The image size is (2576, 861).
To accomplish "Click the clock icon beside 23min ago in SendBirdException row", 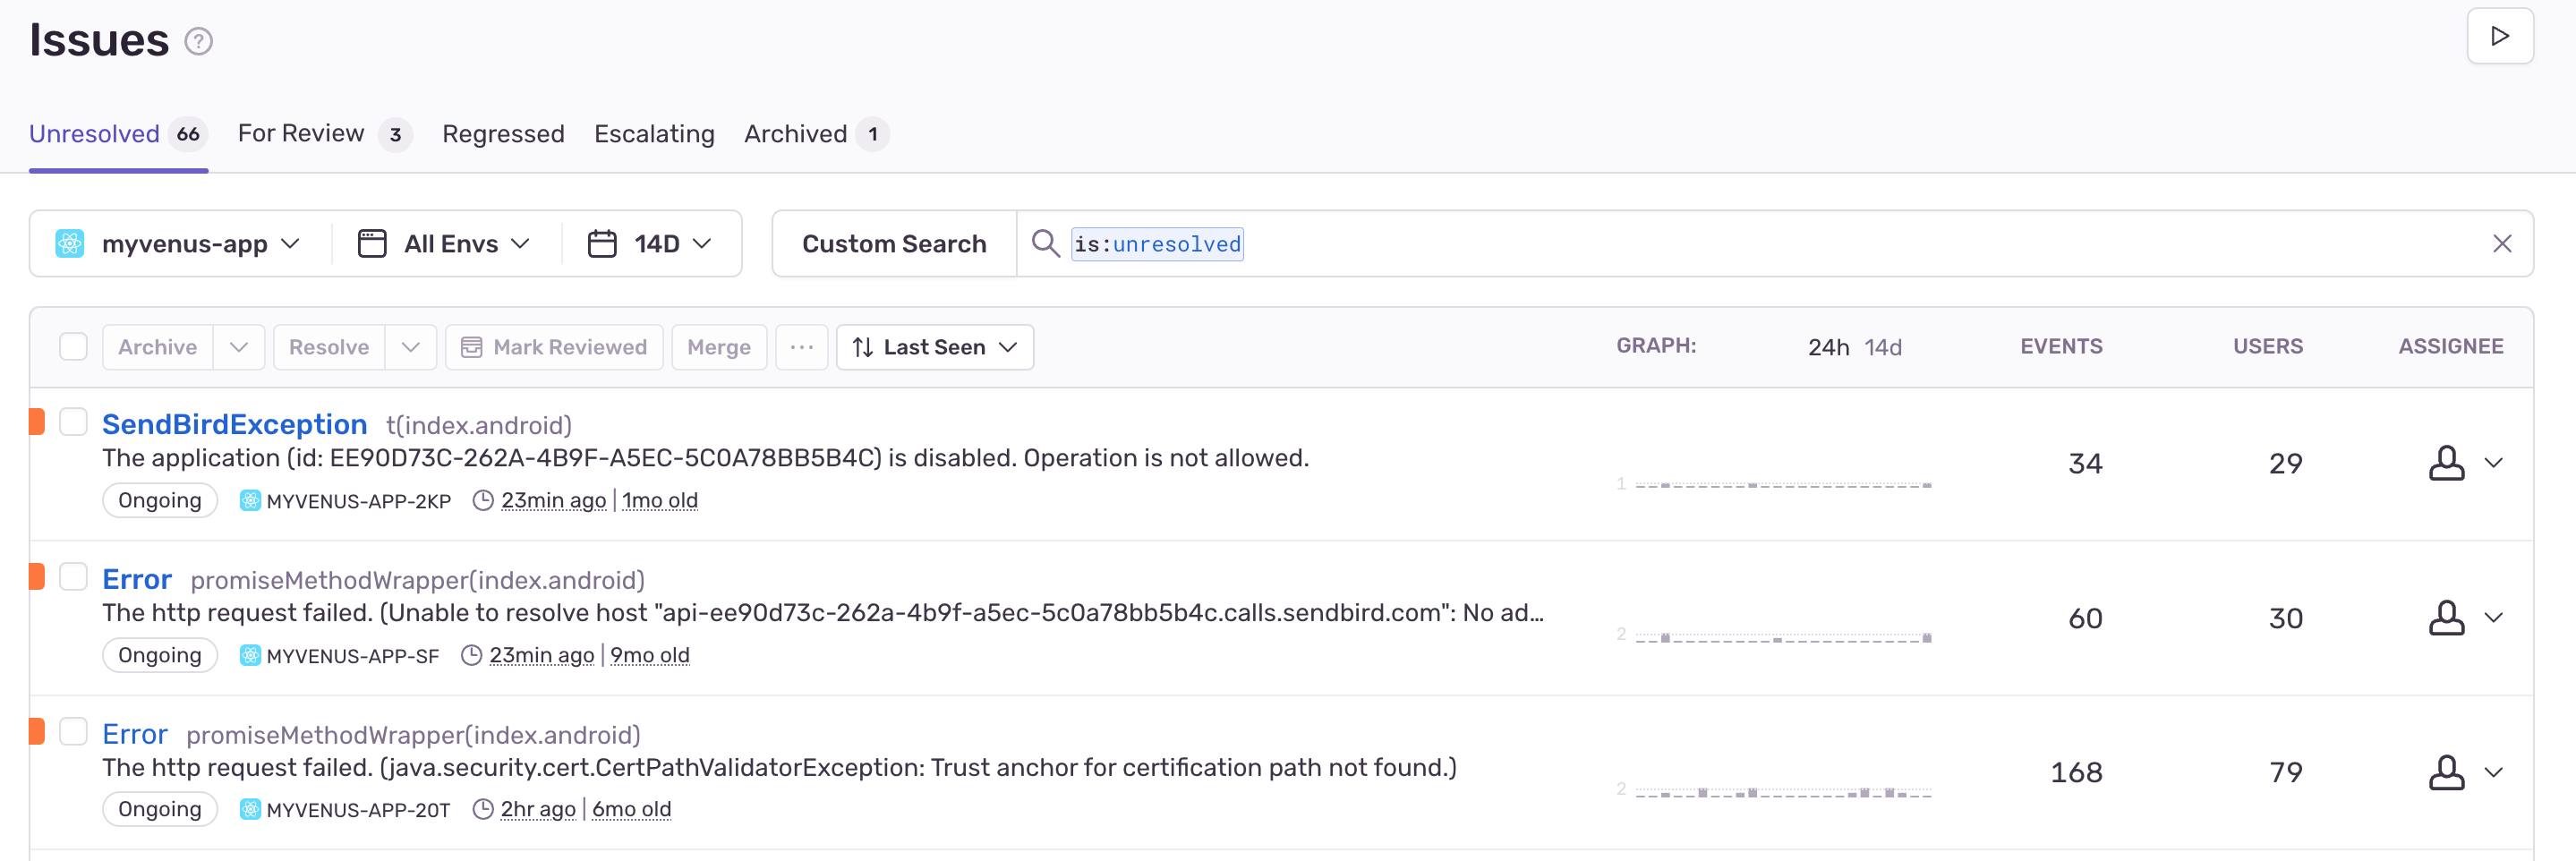I will coord(483,500).
